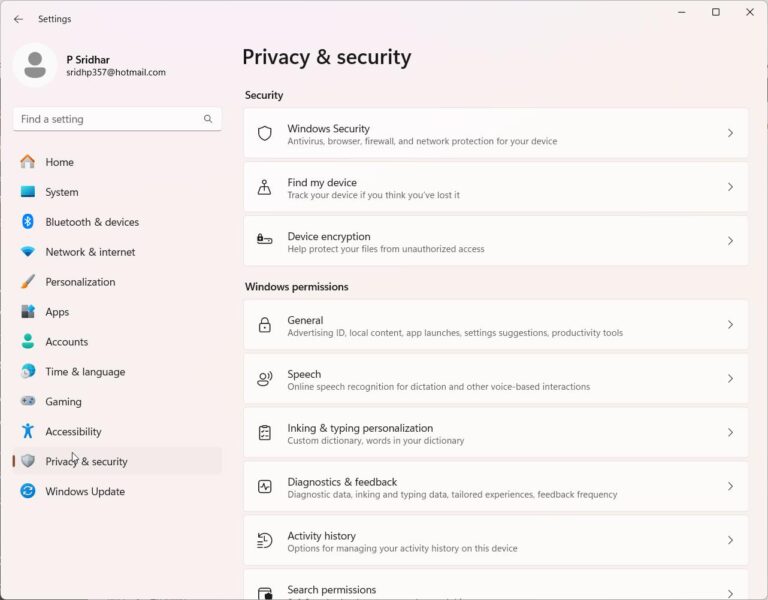
Task: Click the General padlock icon
Action: pyautogui.click(x=264, y=325)
